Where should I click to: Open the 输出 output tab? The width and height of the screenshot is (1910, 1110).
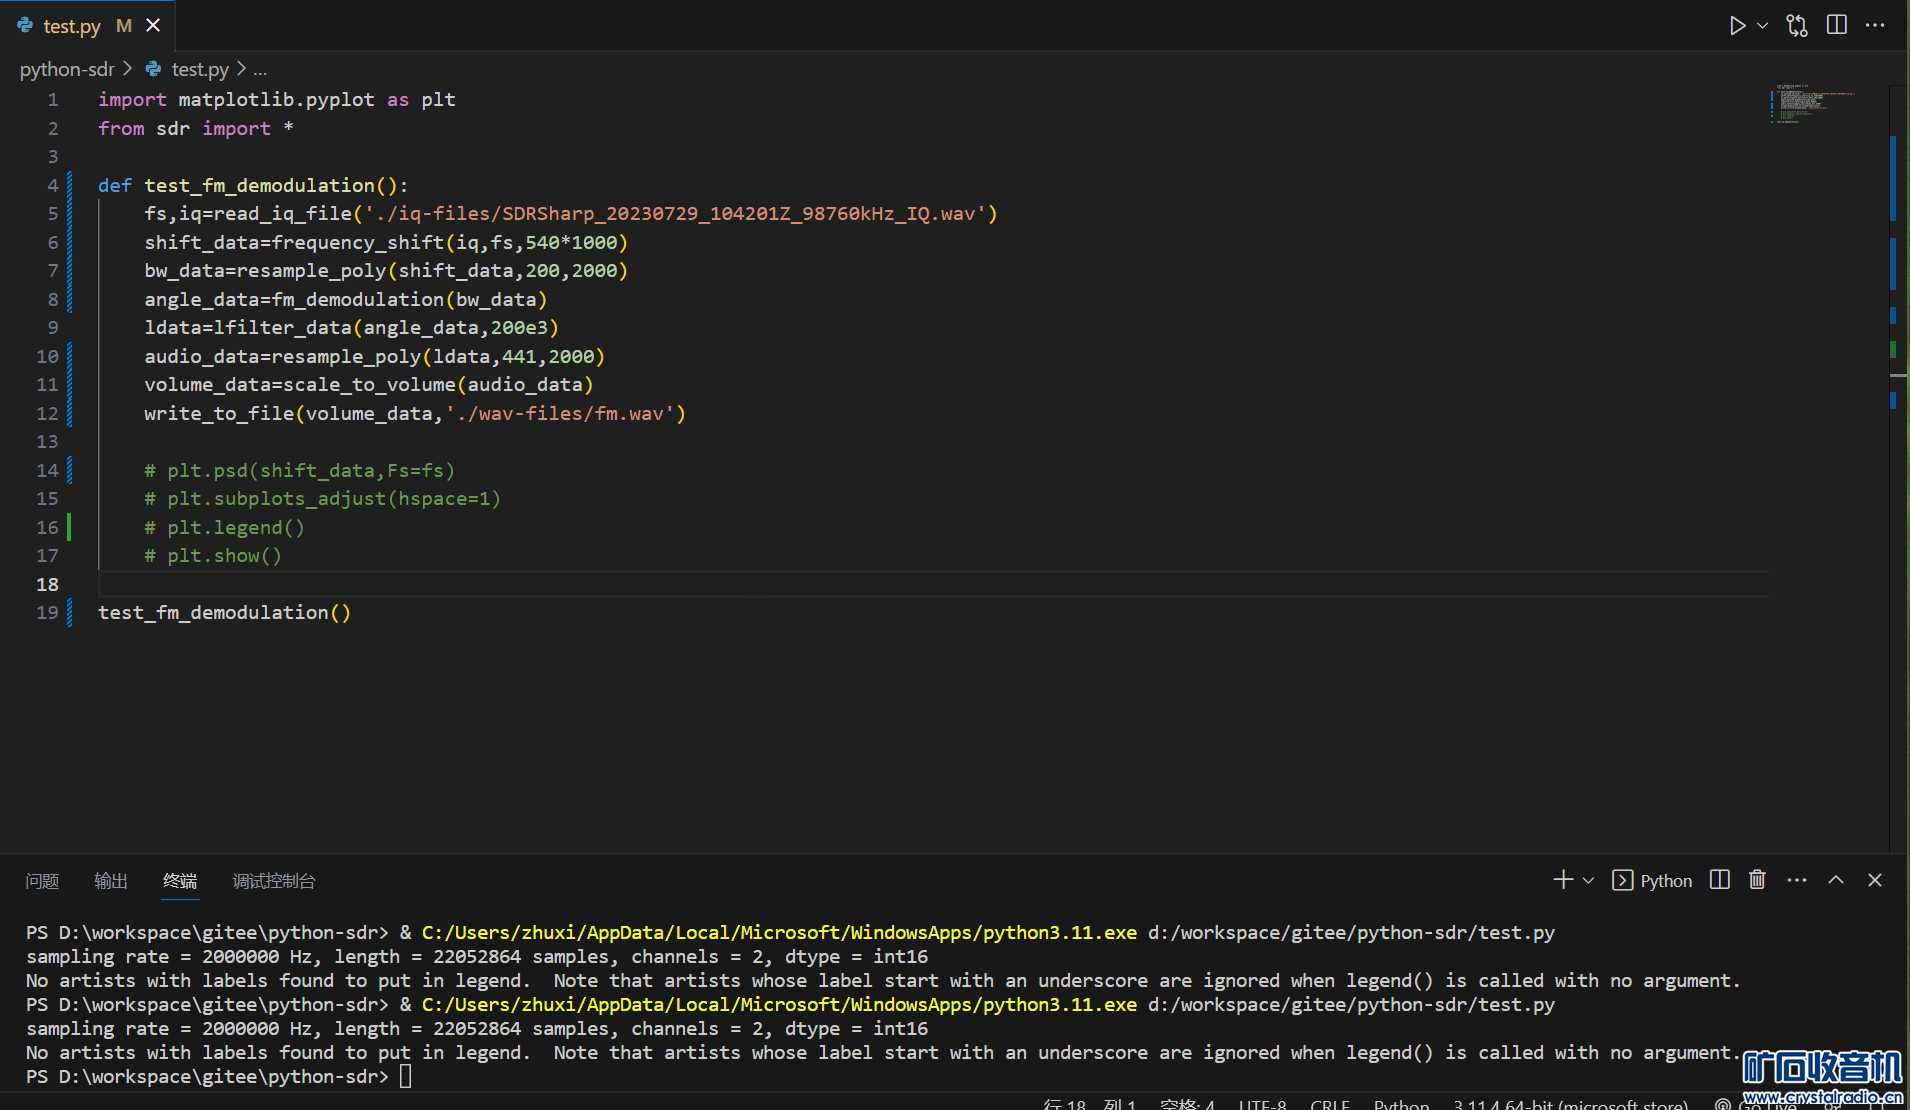tap(111, 881)
